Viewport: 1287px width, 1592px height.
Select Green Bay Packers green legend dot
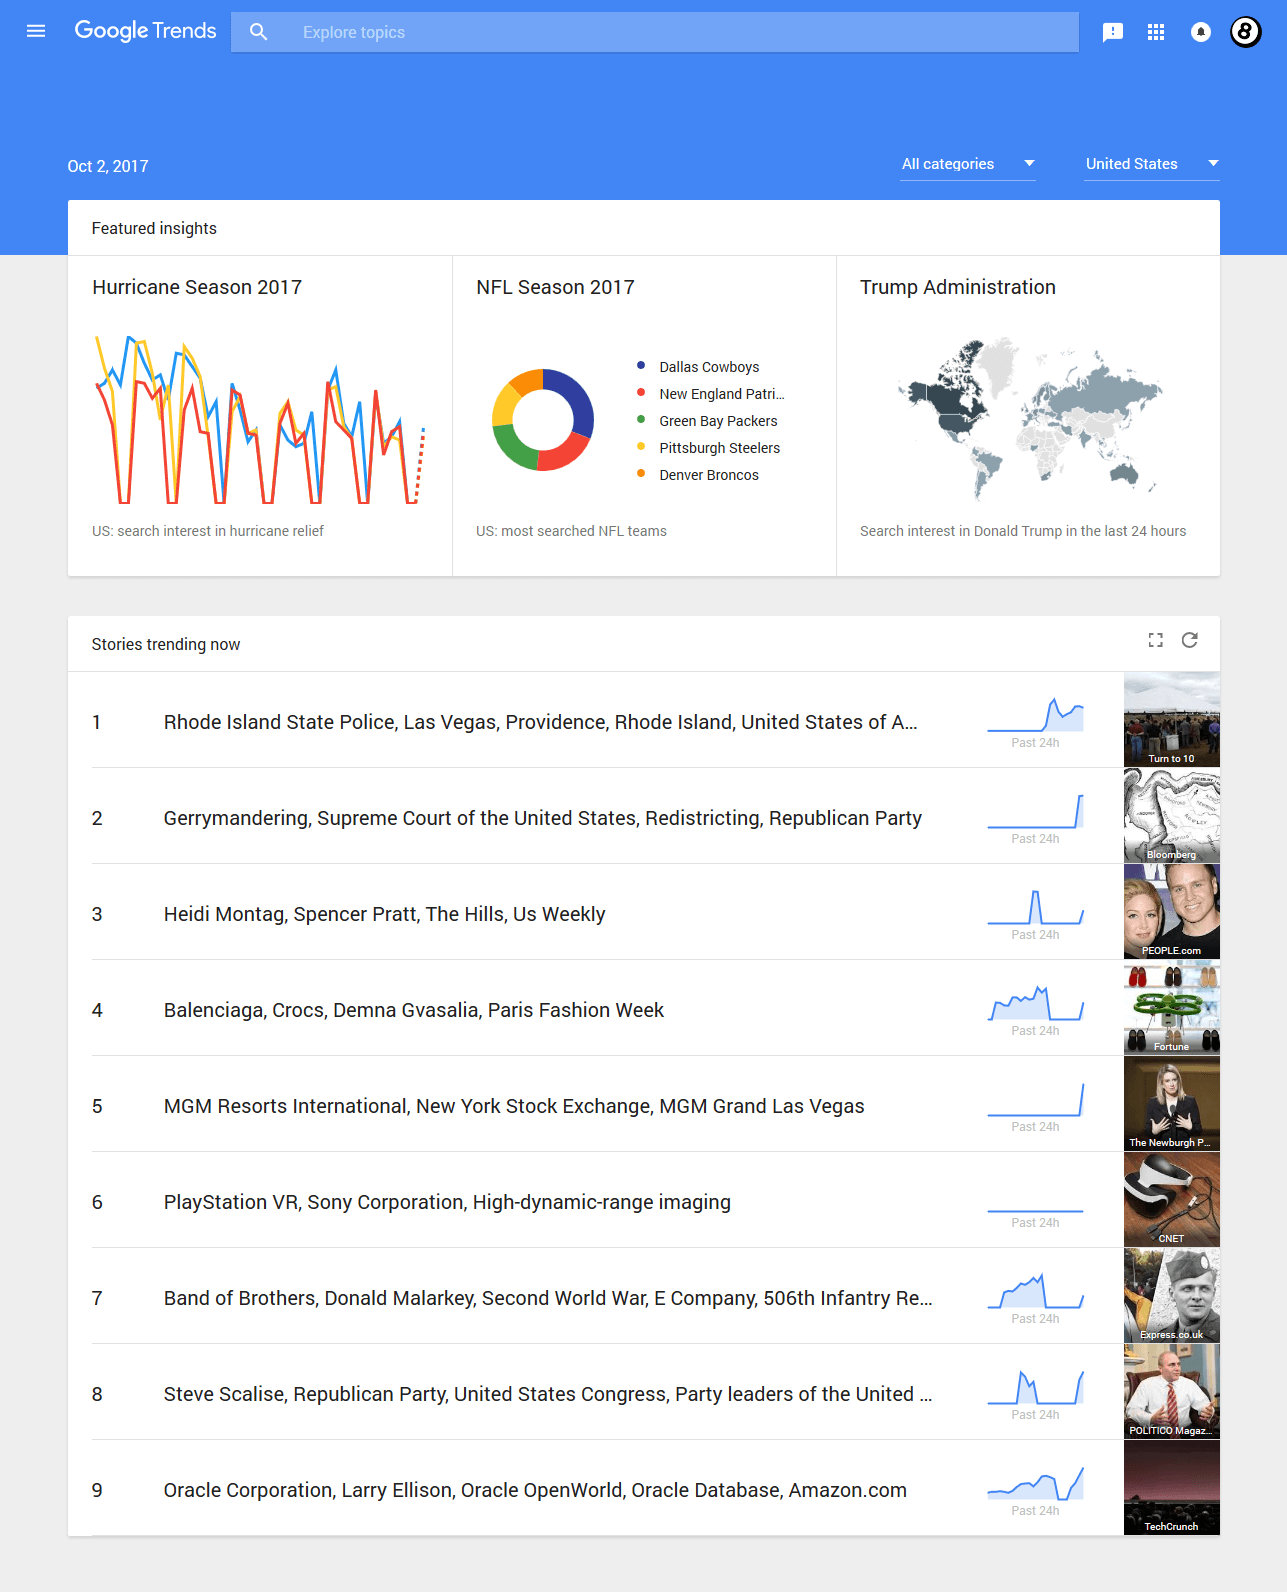coord(641,419)
